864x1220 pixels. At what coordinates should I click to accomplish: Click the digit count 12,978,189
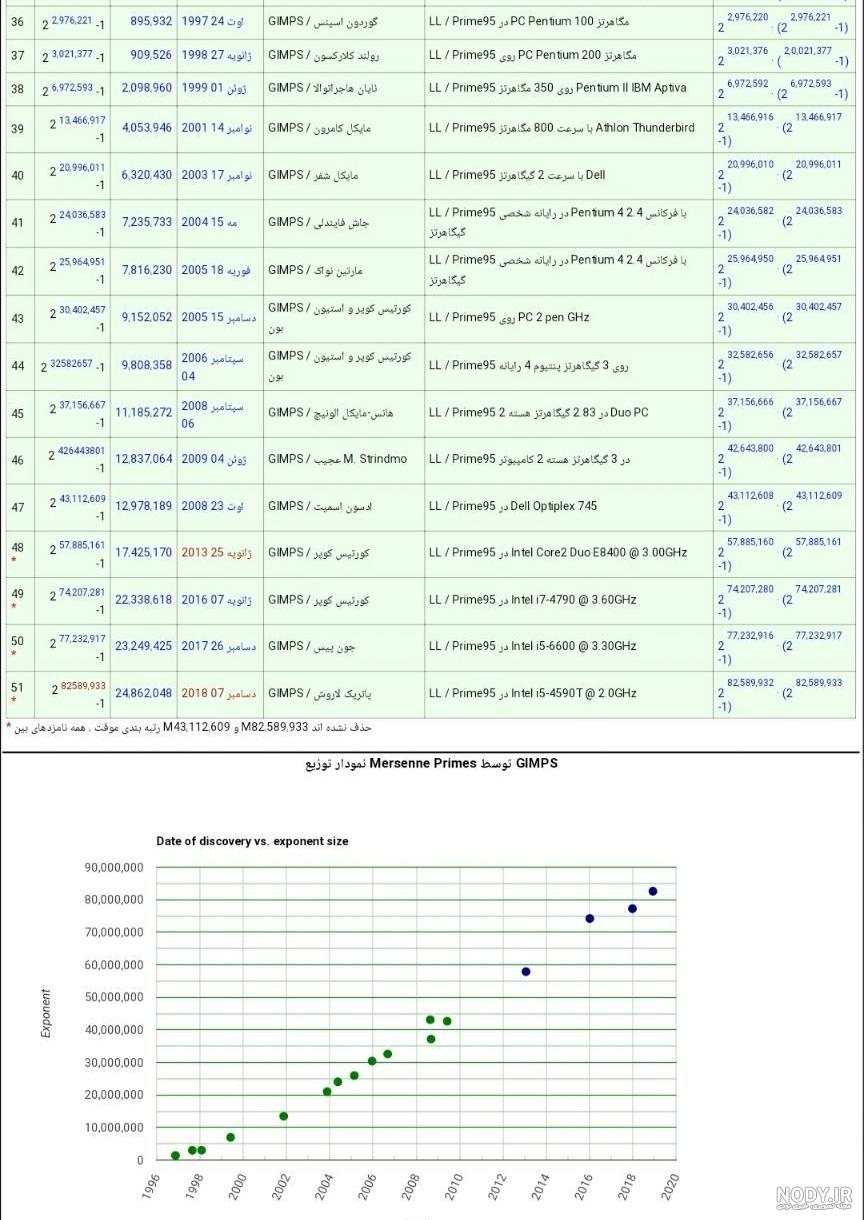[x=144, y=506]
